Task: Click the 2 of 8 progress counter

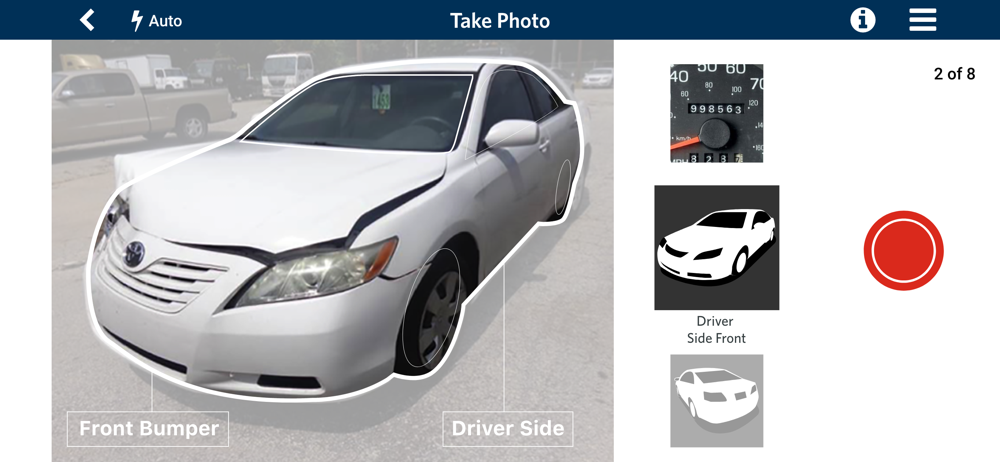Action: 954,74
